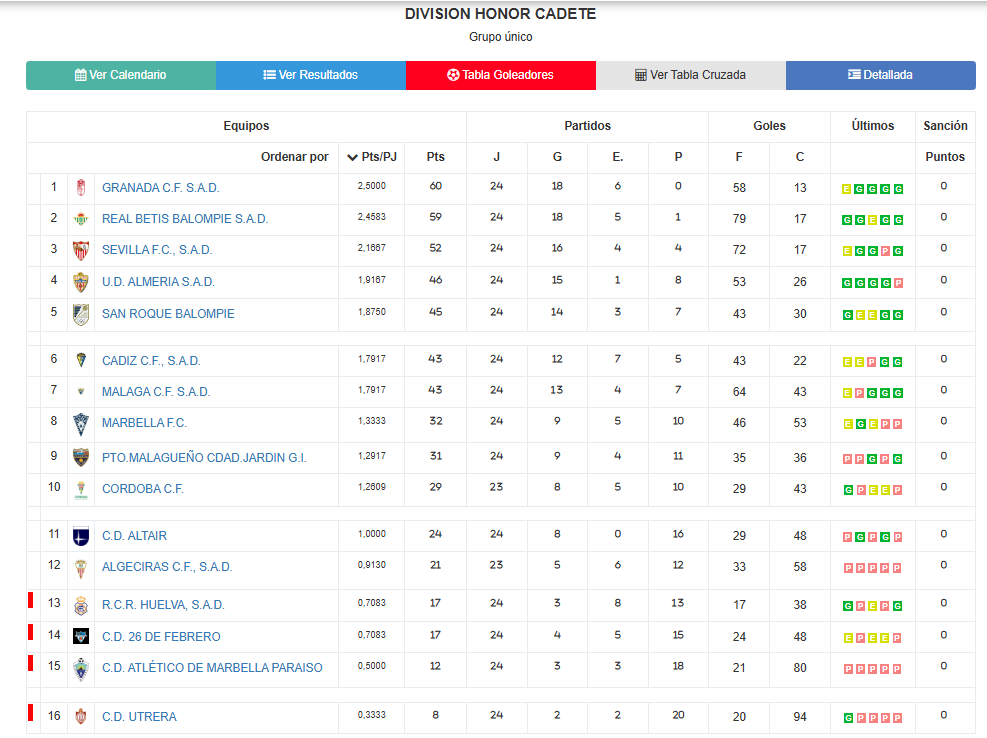Click the C.D. 26 de Febrero crest

81,636
